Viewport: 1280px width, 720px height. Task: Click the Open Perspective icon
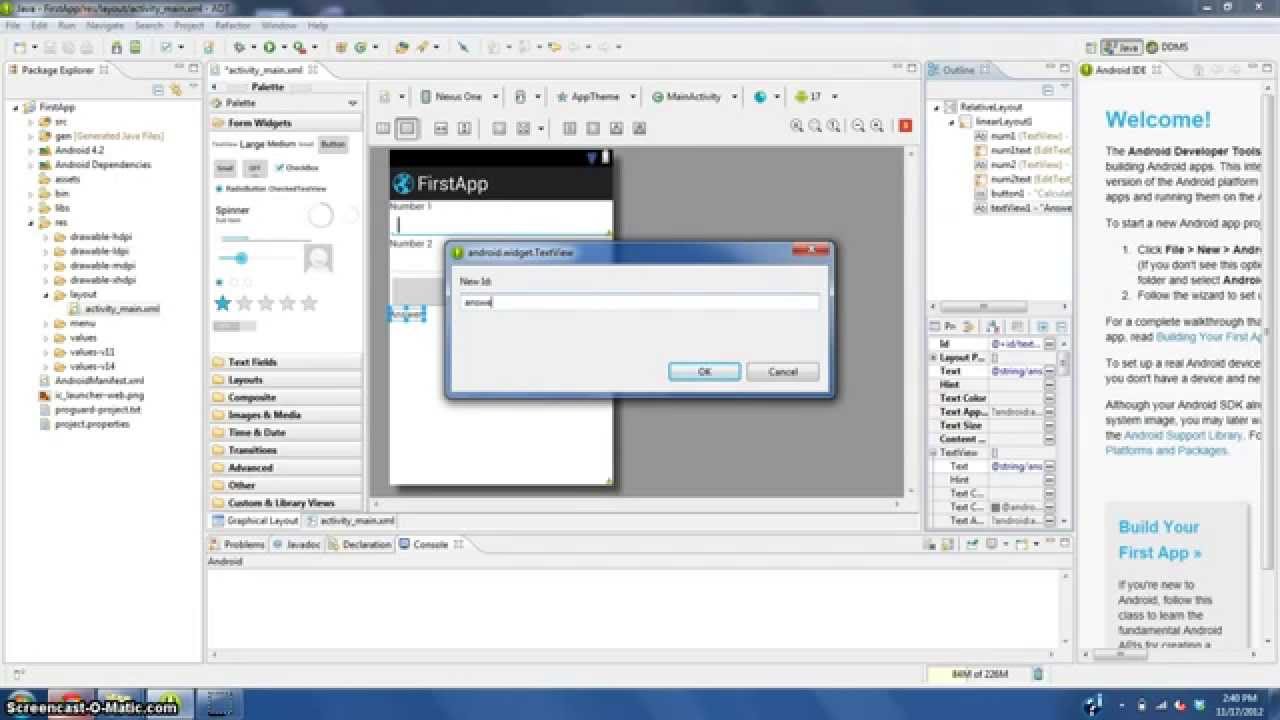coord(1091,47)
